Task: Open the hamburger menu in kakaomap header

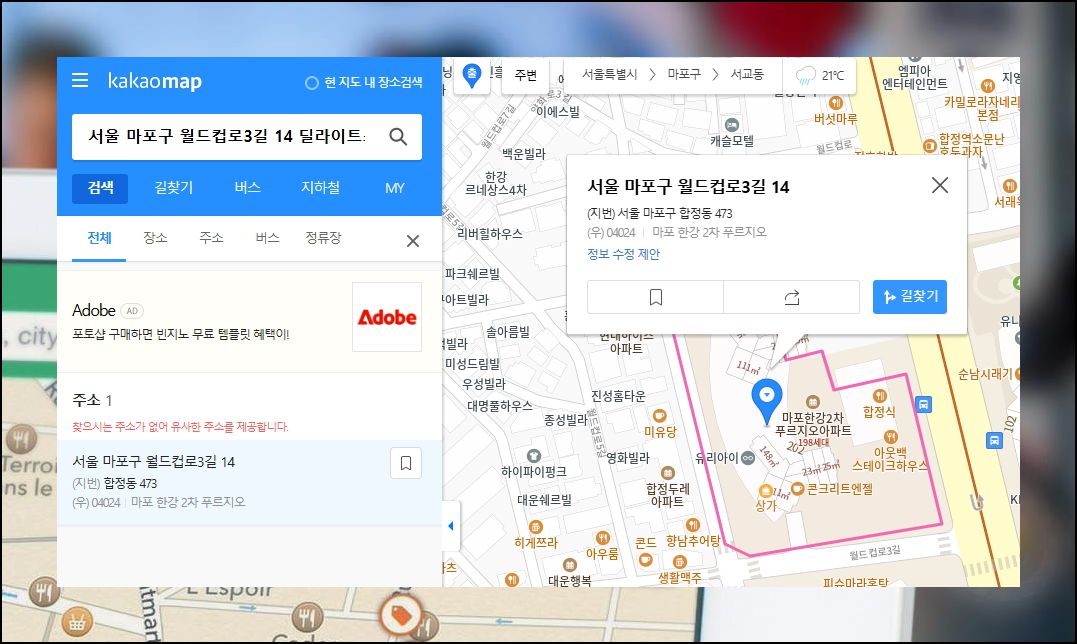Action: [80, 80]
